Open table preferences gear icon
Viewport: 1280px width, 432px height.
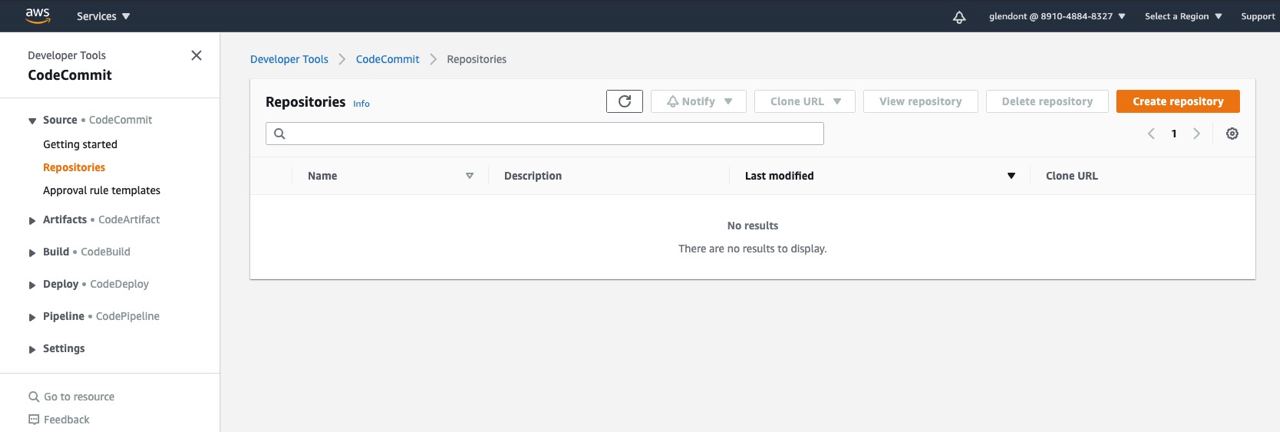[x=1232, y=134]
